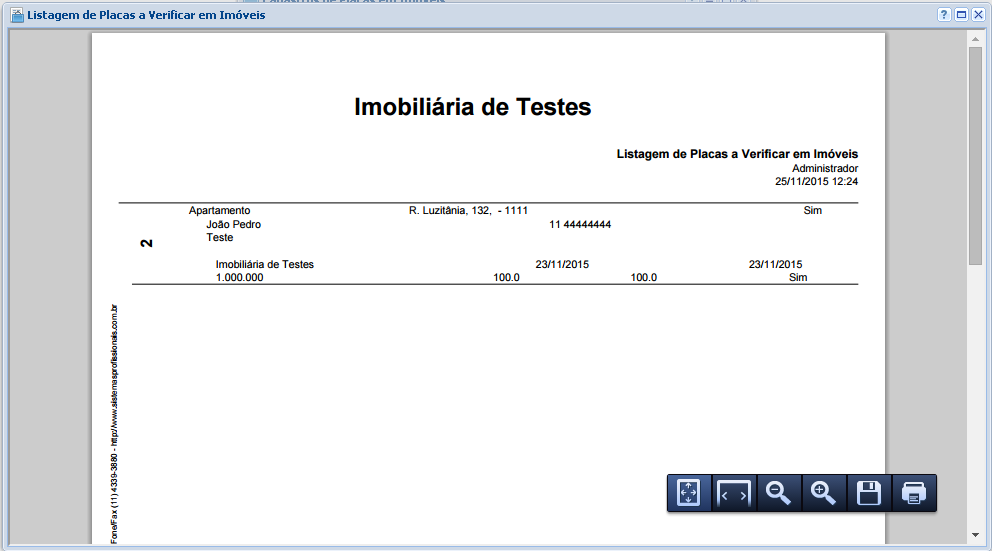Zoom out of the report
Screen dimensions: 992x551
[779, 493]
